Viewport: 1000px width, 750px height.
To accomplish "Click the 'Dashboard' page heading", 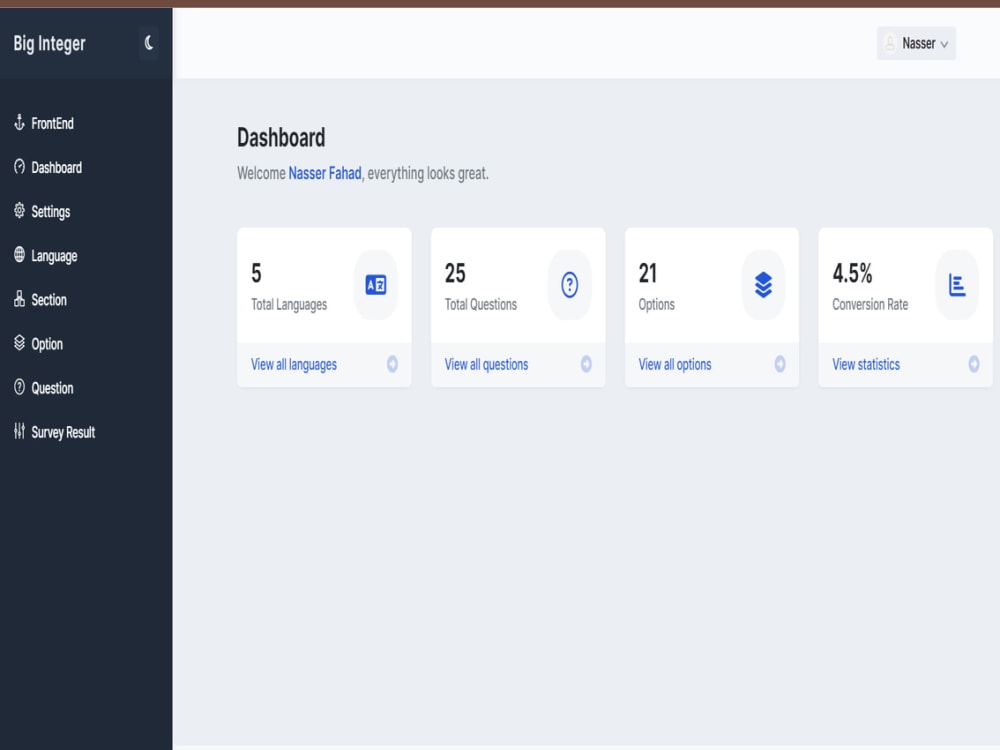I will (x=281, y=138).
